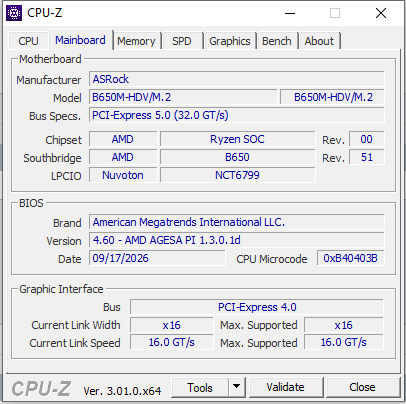Image resolution: width=406 pixels, height=404 pixels.
Task: Open the Graphics tab
Action: click(230, 41)
